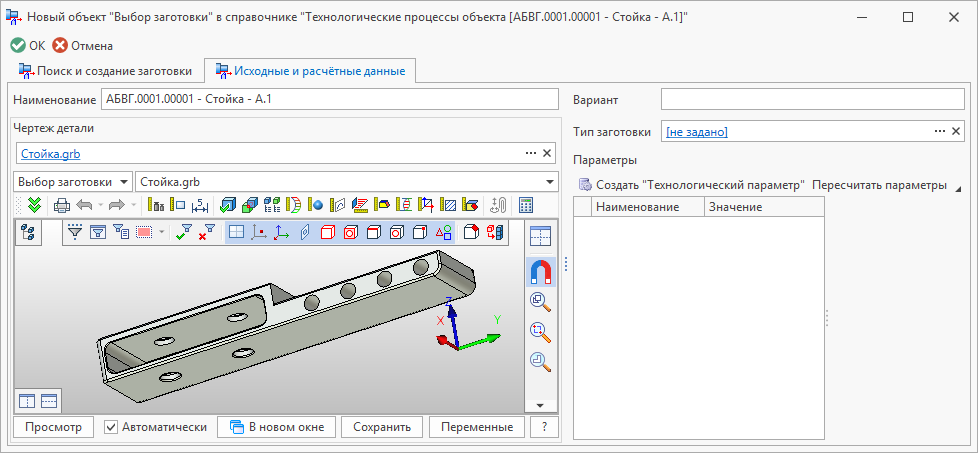The image size is (978, 453).
Task: Click the Сохранить button
Action: click(382, 427)
